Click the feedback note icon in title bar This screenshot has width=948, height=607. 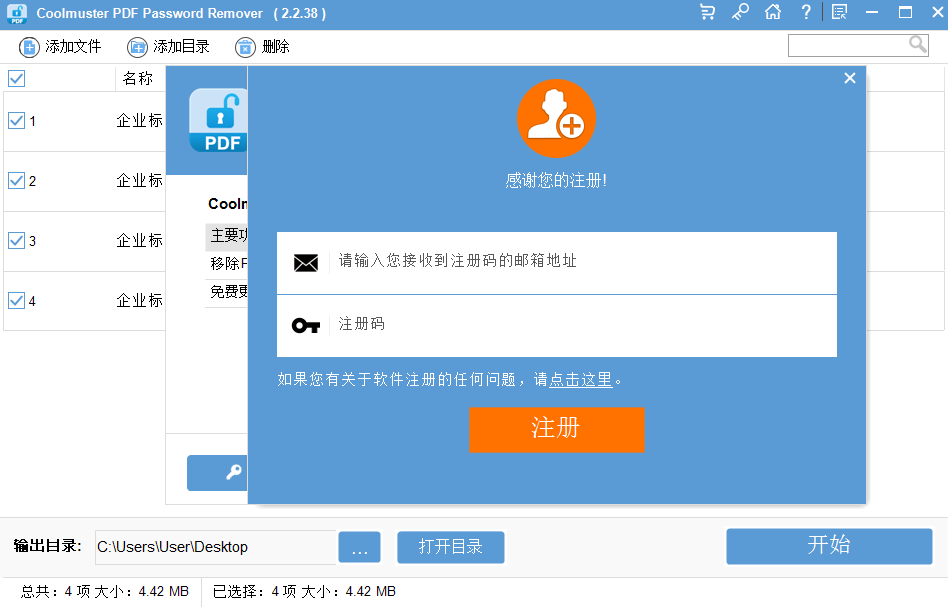pos(839,13)
